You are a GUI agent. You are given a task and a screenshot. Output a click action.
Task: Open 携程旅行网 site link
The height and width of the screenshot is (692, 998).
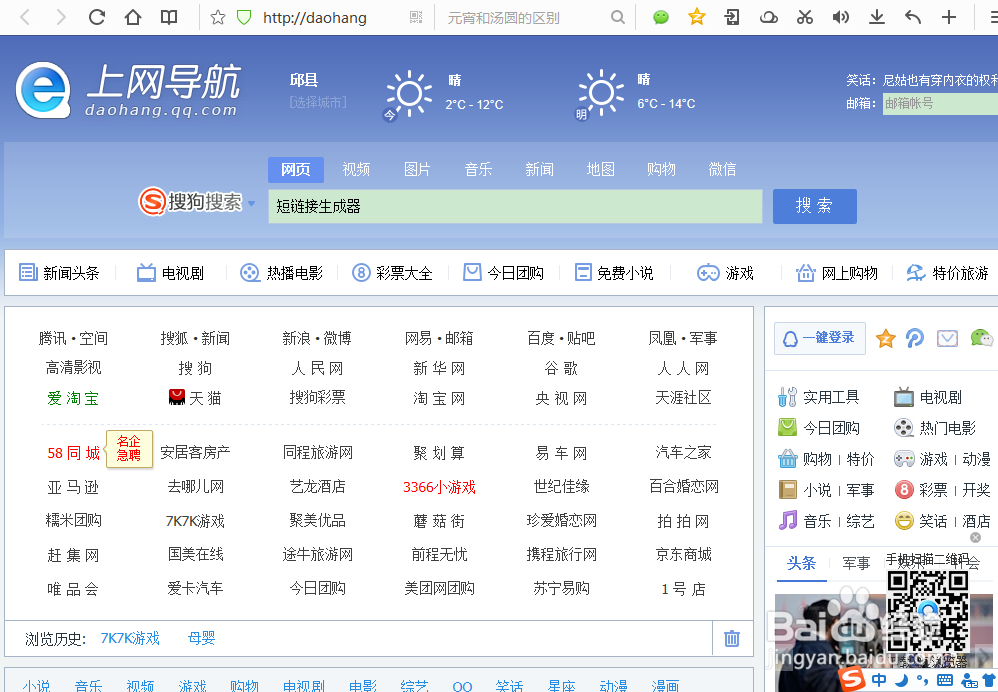pyautogui.click(x=561, y=554)
